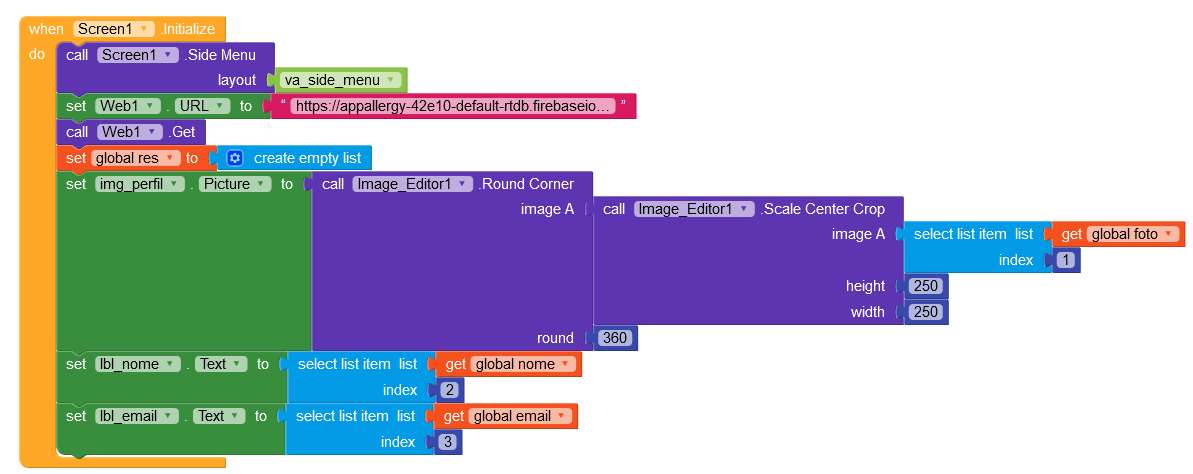Open the va_side_menu layout dropdown
1193x474 pixels.
(340, 80)
